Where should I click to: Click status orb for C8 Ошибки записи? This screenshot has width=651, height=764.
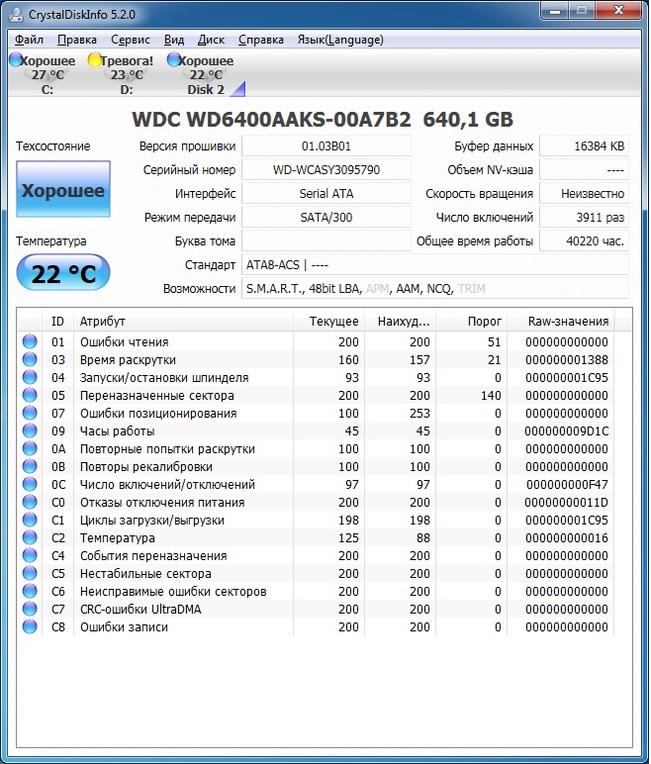coord(30,626)
